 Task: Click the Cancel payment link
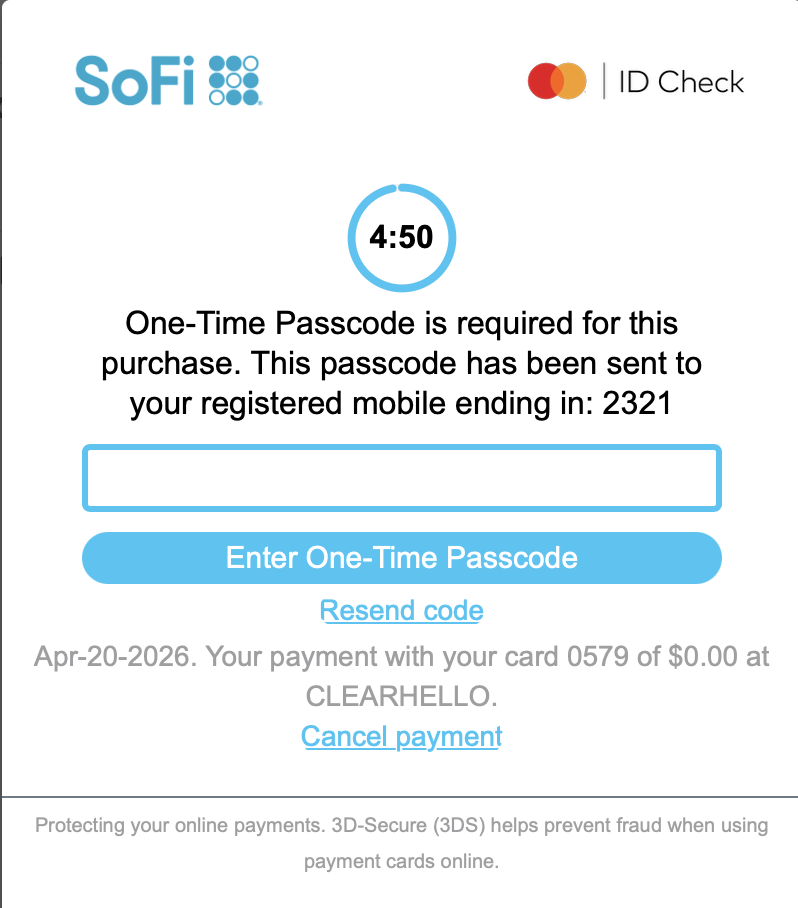[401, 737]
